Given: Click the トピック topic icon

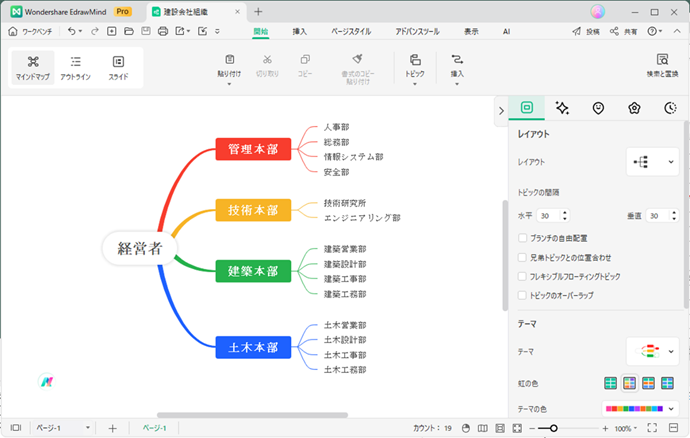Looking at the screenshot, I should (x=415, y=59).
